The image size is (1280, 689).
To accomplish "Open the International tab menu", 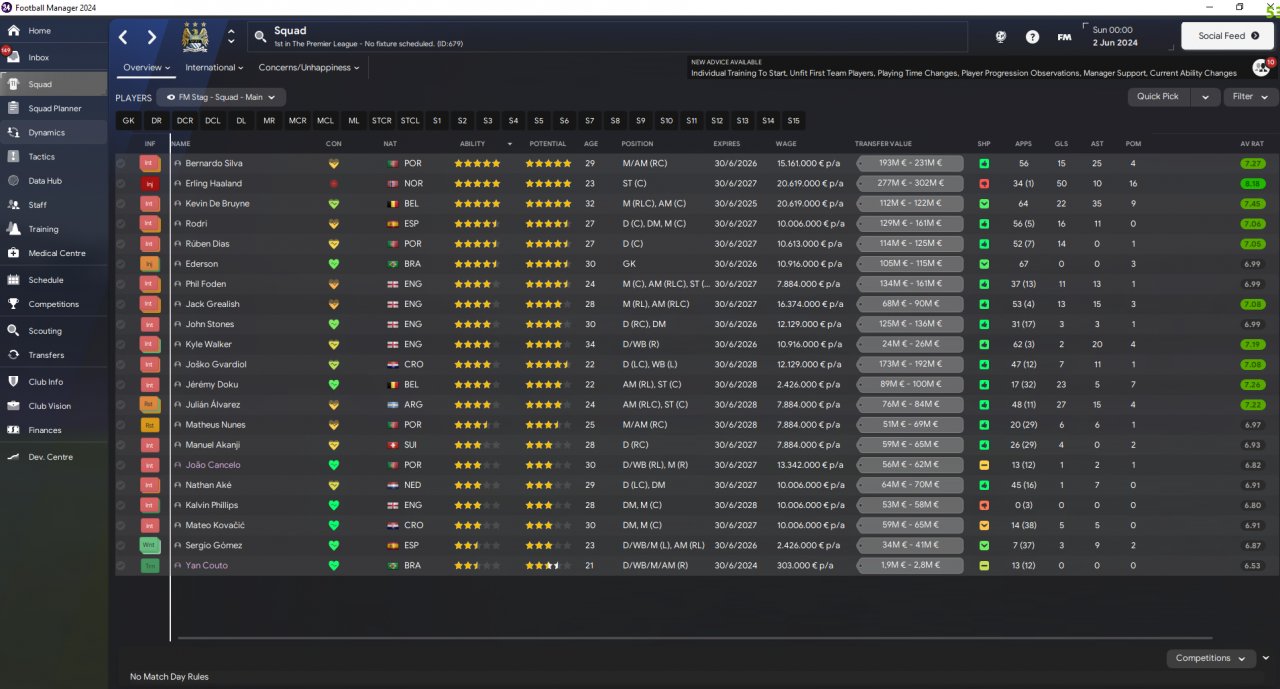I will pyautogui.click(x=215, y=68).
